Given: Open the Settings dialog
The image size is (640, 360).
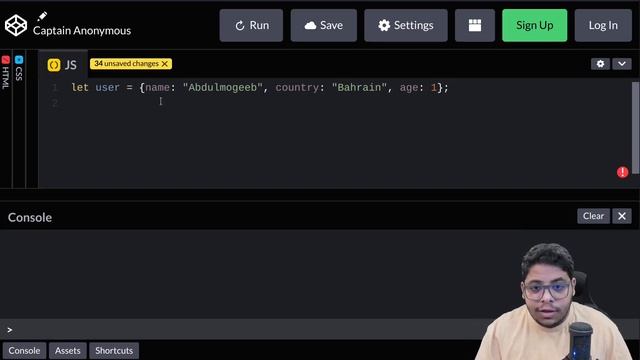Looking at the screenshot, I should click(x=406, y=25).
